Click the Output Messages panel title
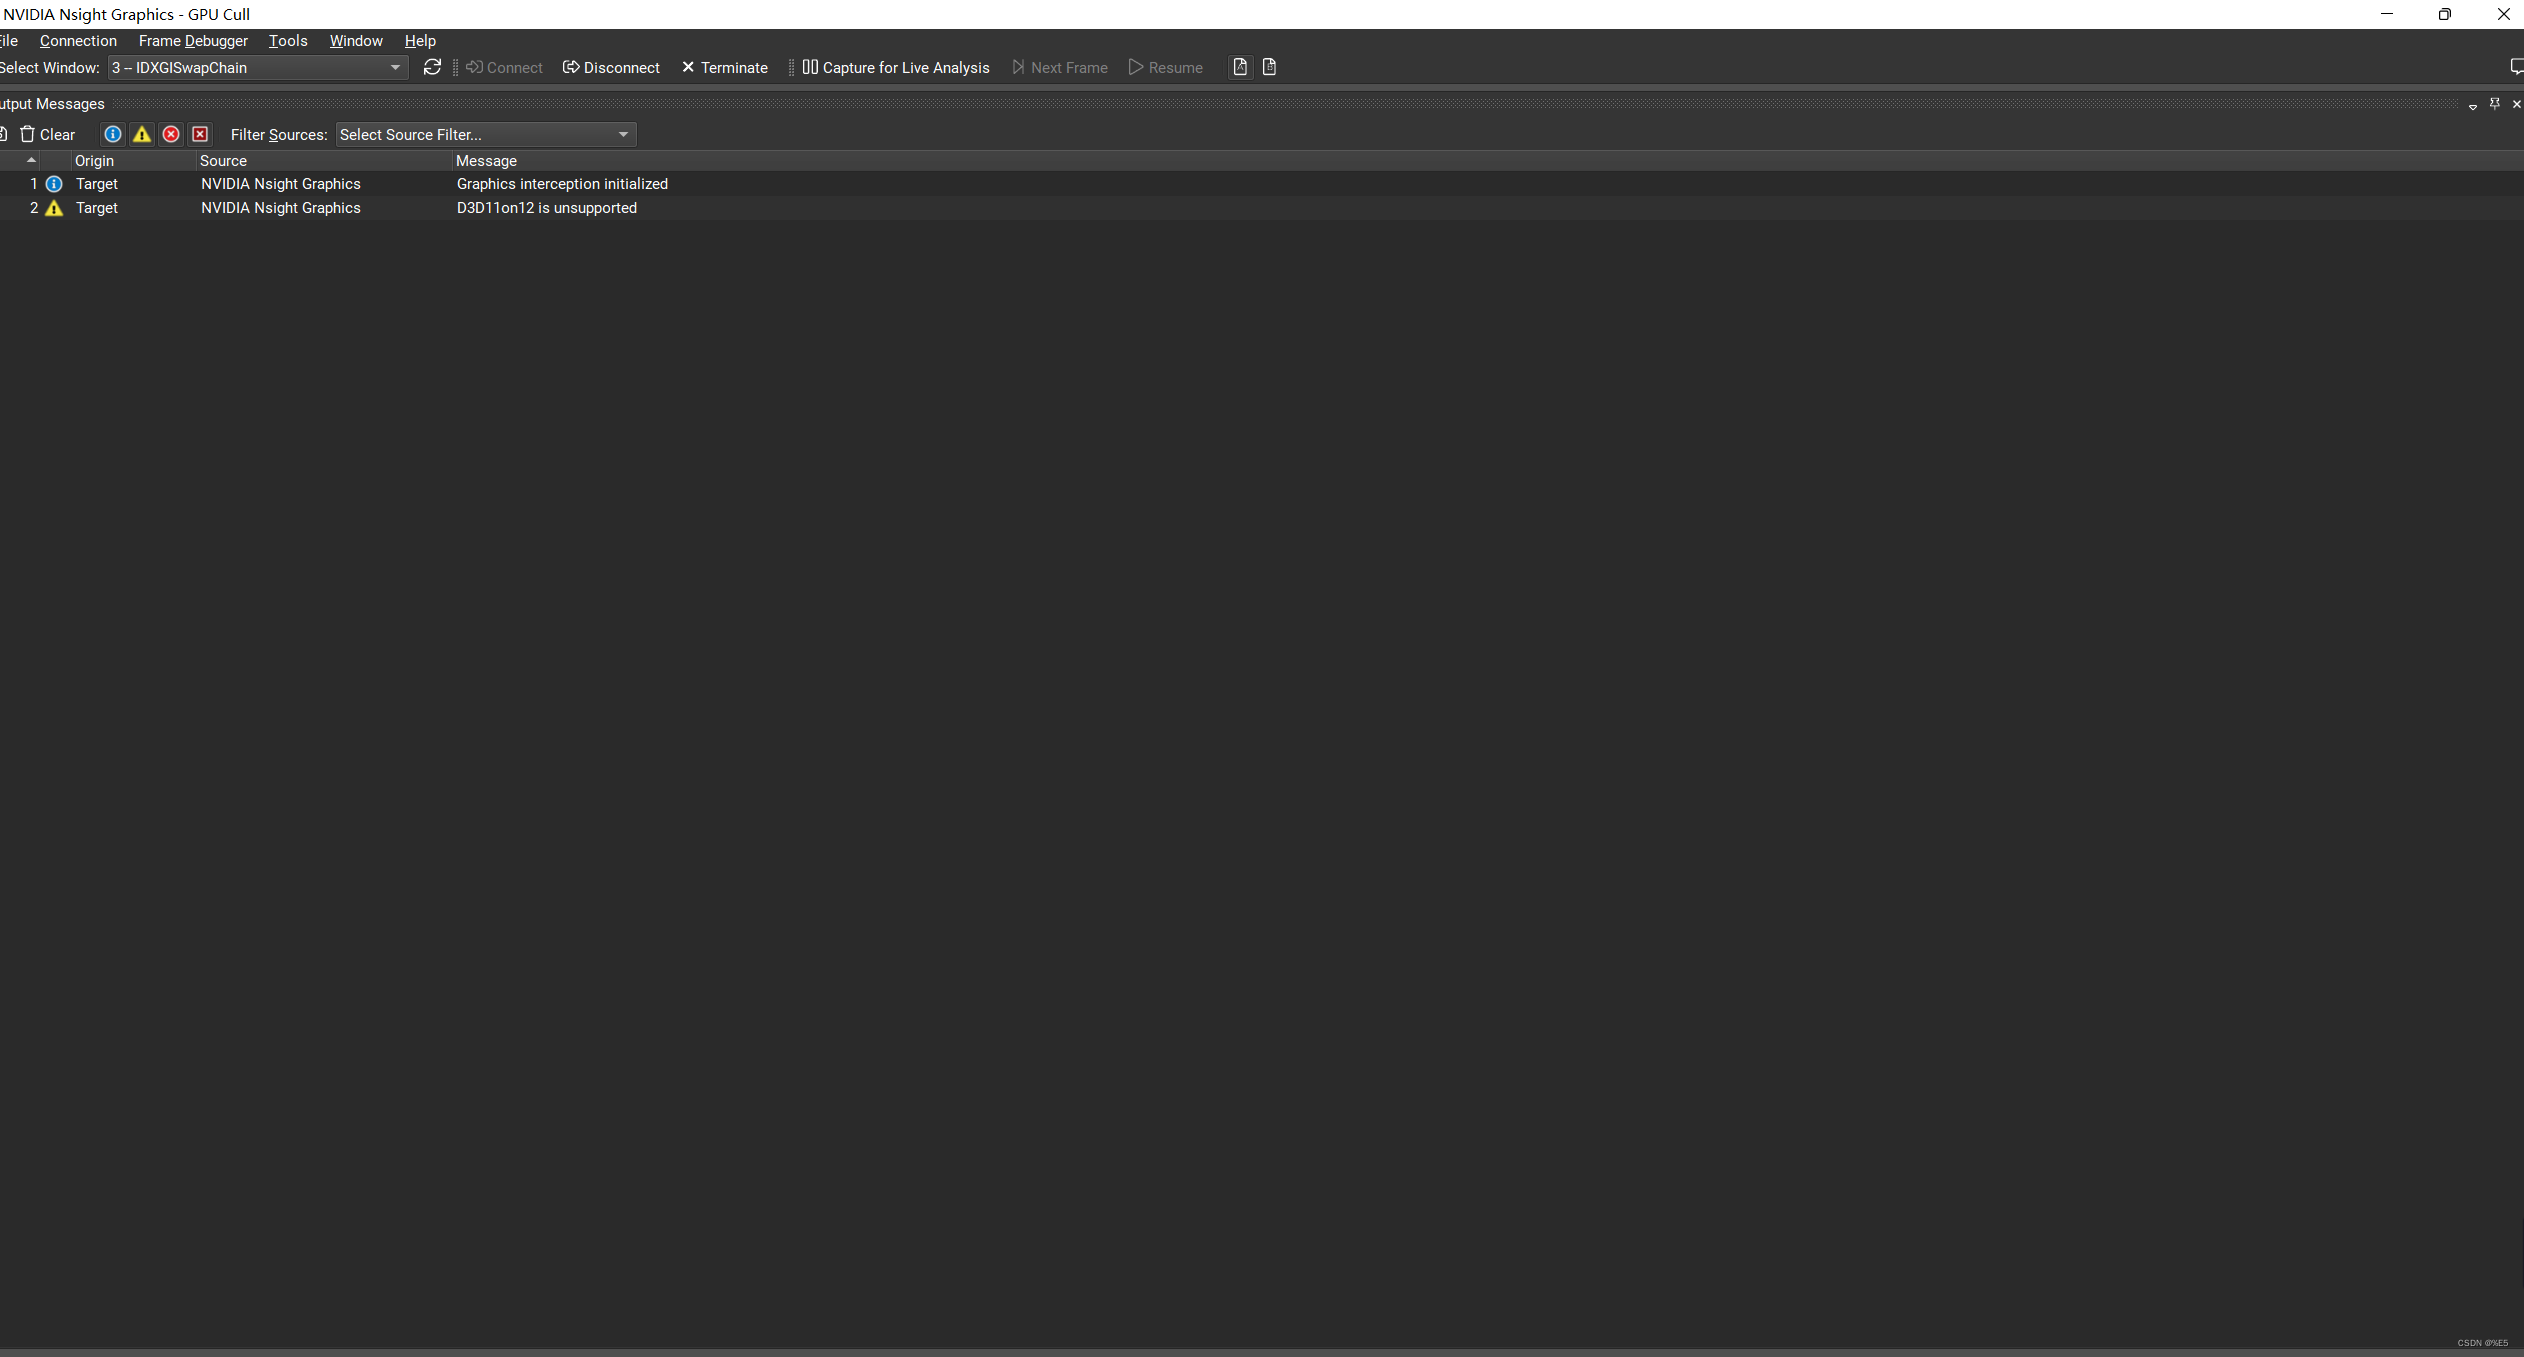This screenshot has width=2524, height=1357. 52,104
